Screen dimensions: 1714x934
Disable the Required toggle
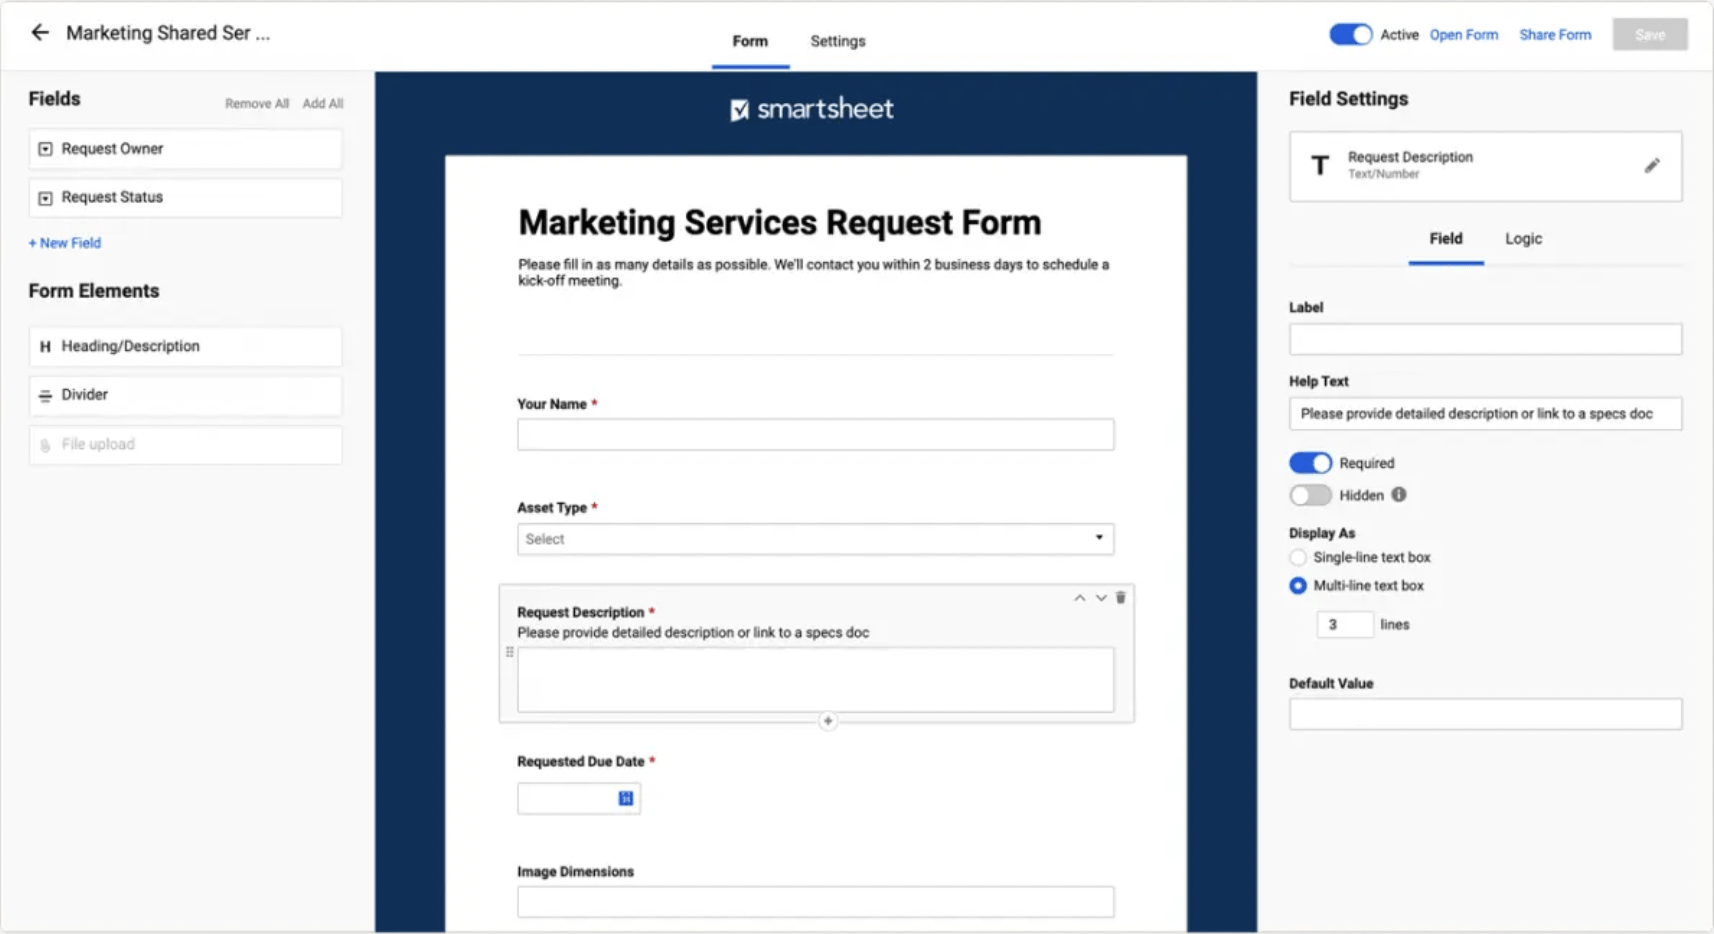[1310, 462]
